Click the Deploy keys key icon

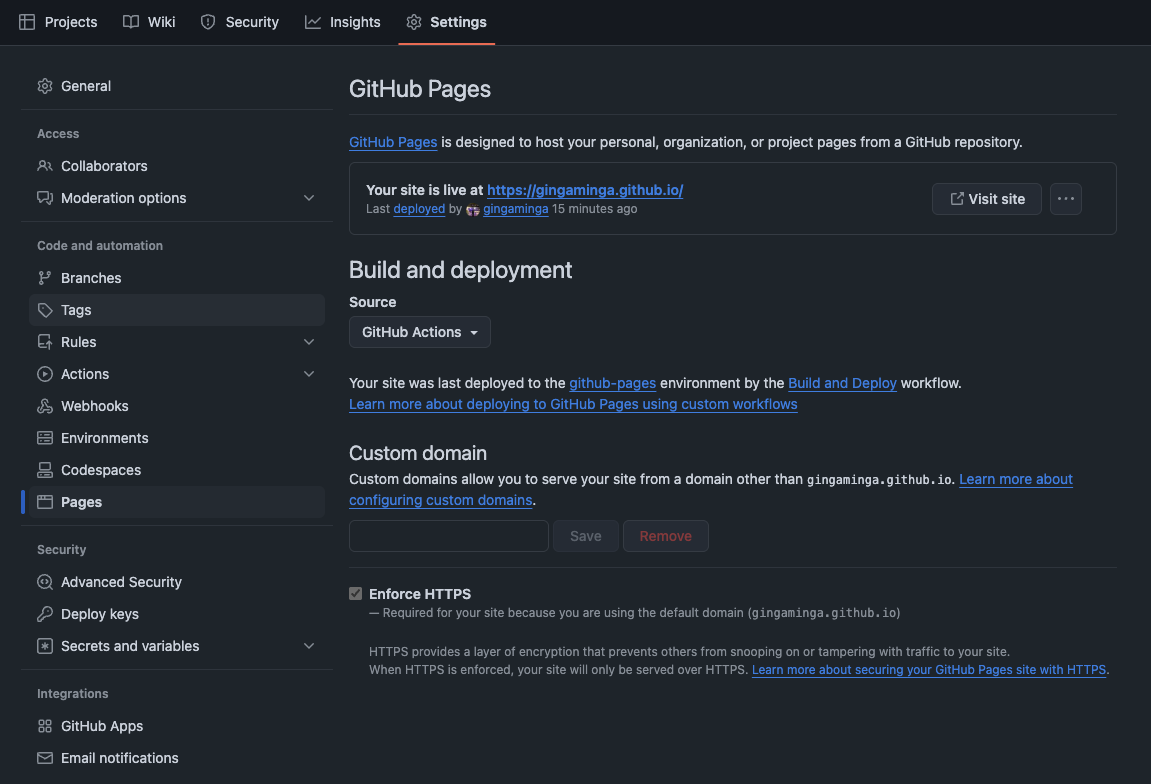point(45,614)
